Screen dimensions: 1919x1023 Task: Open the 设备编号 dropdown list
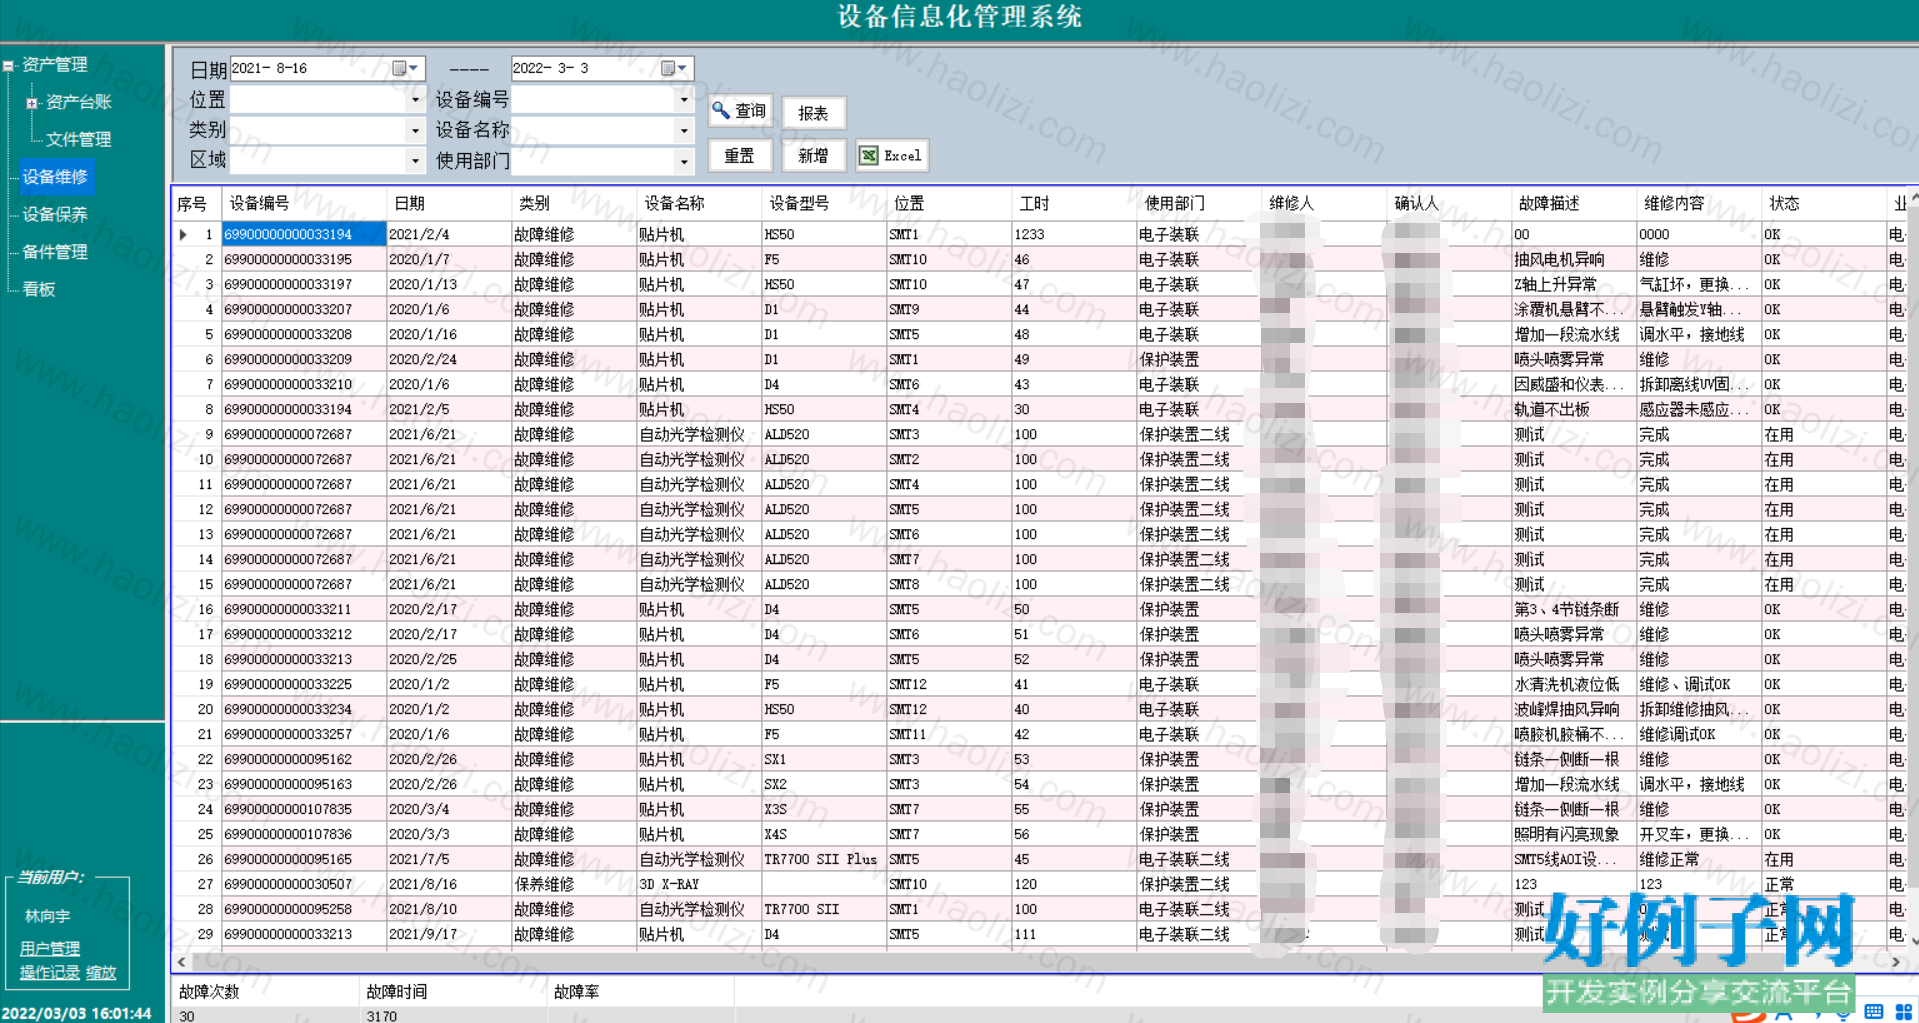[684, 99]
